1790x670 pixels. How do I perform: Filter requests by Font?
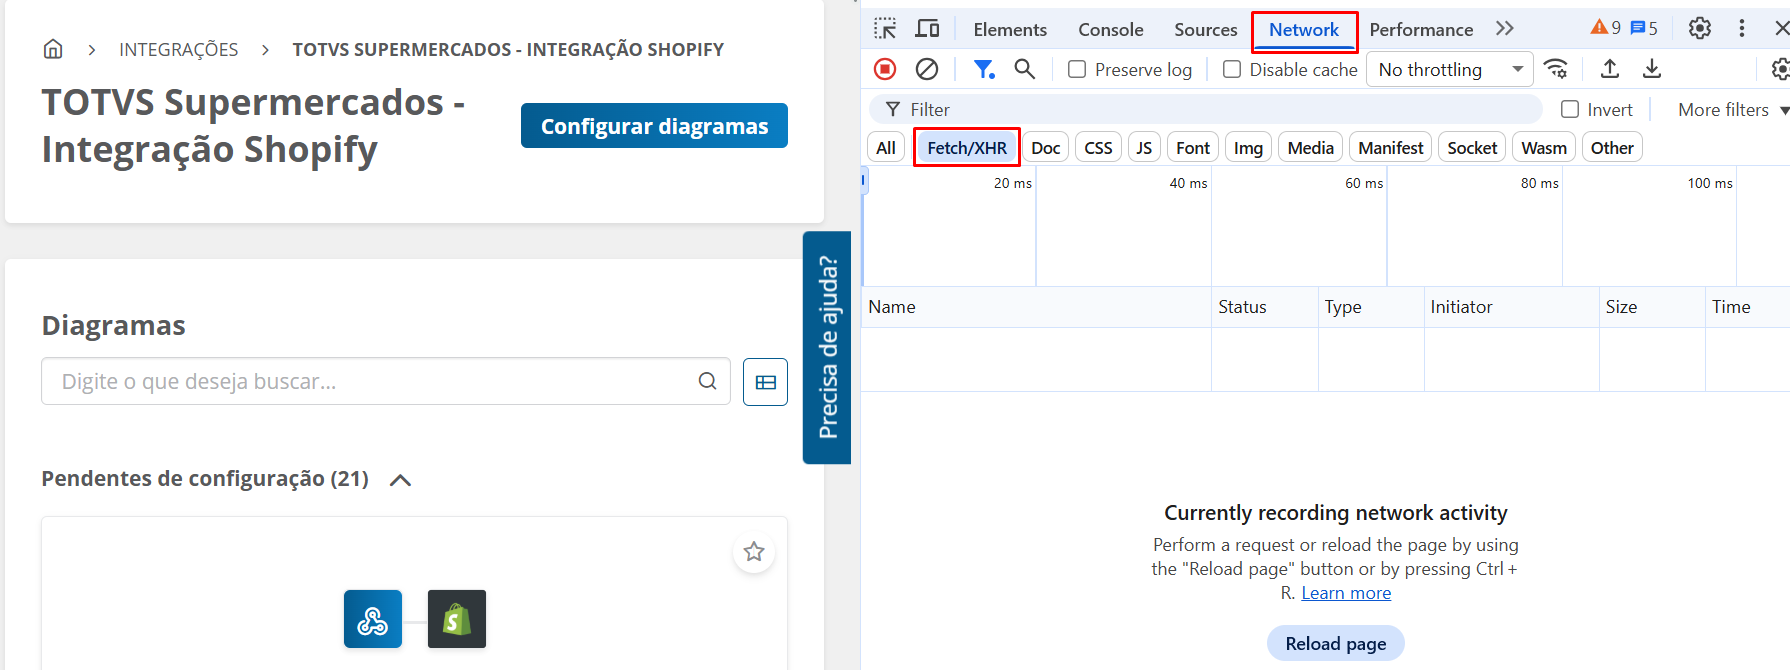(x=1193, y=147)
